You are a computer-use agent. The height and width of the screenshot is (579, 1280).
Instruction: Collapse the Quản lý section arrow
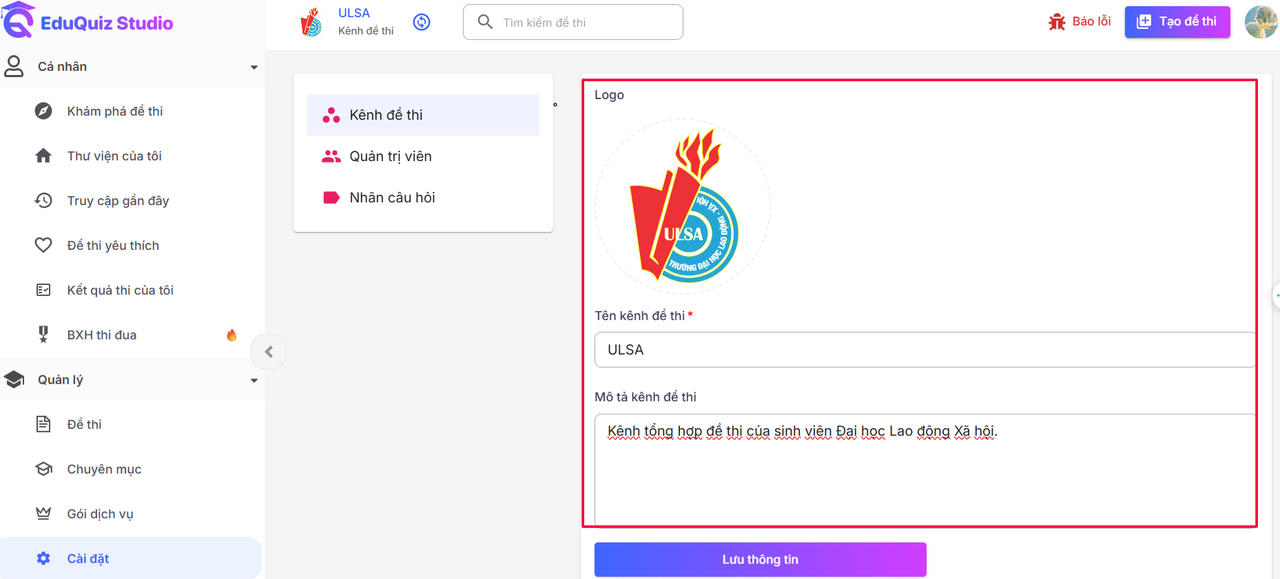pos(254,380)
